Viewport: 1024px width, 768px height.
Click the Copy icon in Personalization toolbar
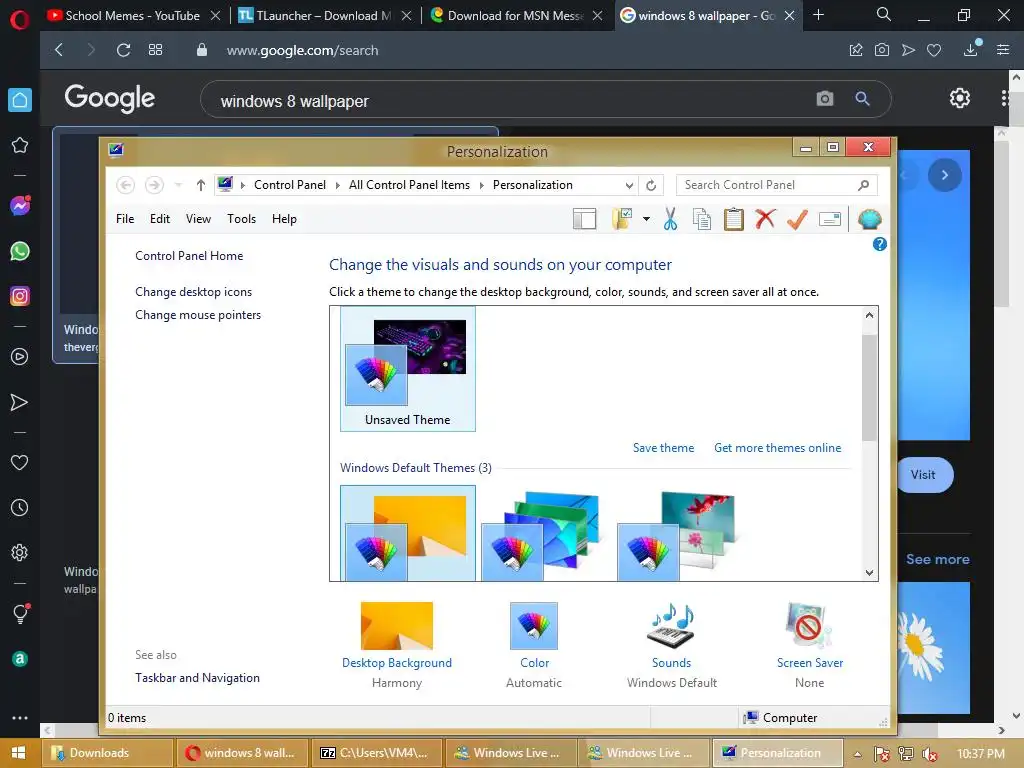click(x=702, y=219)
